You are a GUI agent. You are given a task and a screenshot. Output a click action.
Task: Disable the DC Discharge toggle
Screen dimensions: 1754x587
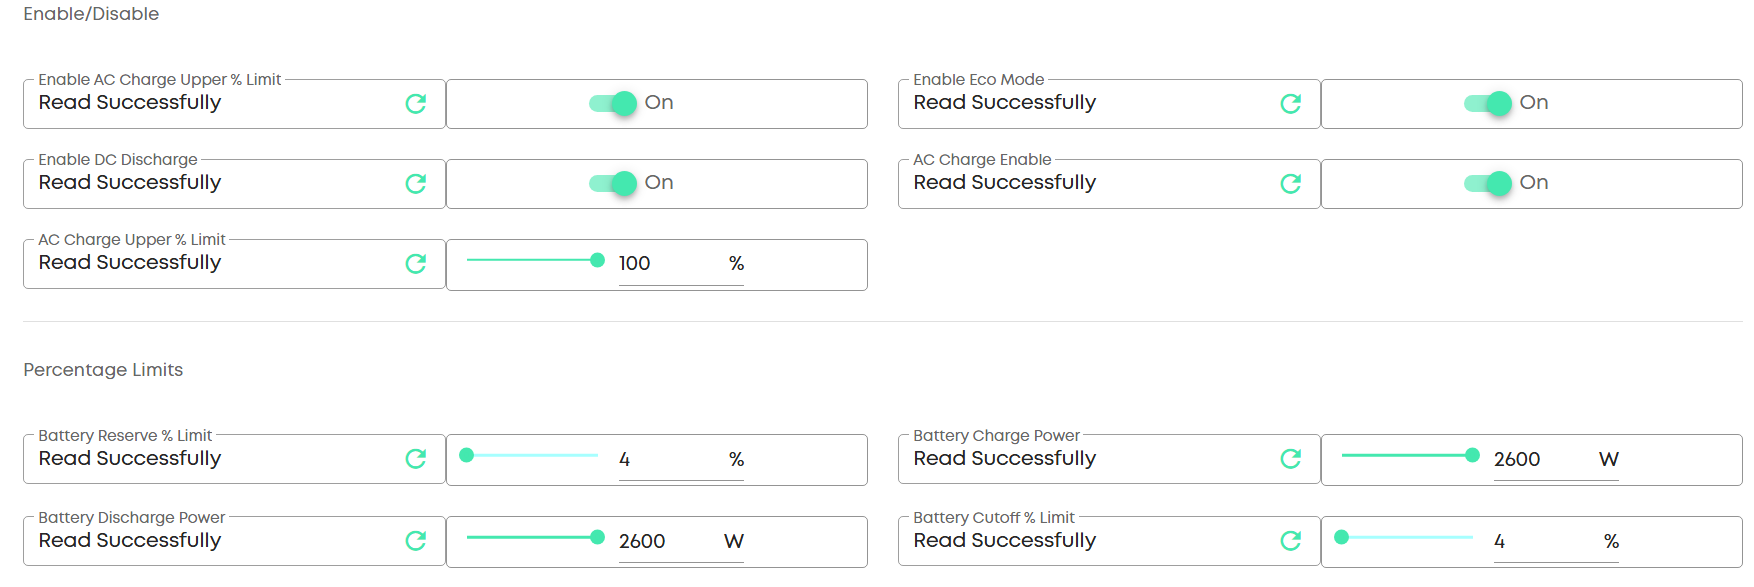tap(614, 183)
